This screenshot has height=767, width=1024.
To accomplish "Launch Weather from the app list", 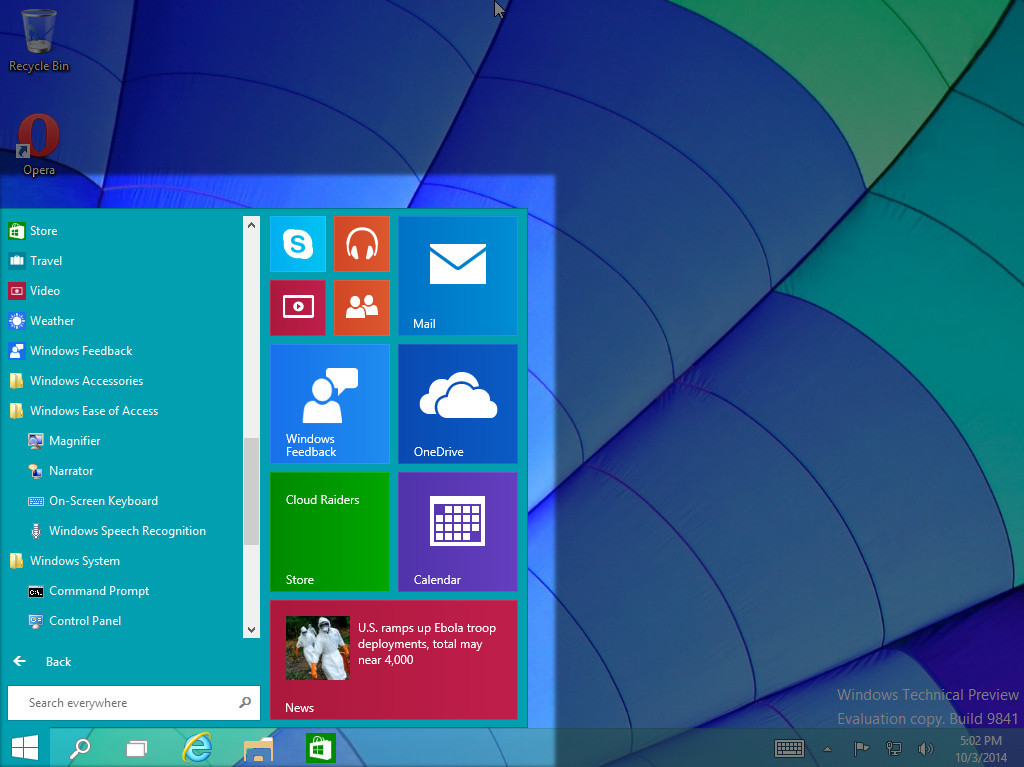I will (124, 321).
